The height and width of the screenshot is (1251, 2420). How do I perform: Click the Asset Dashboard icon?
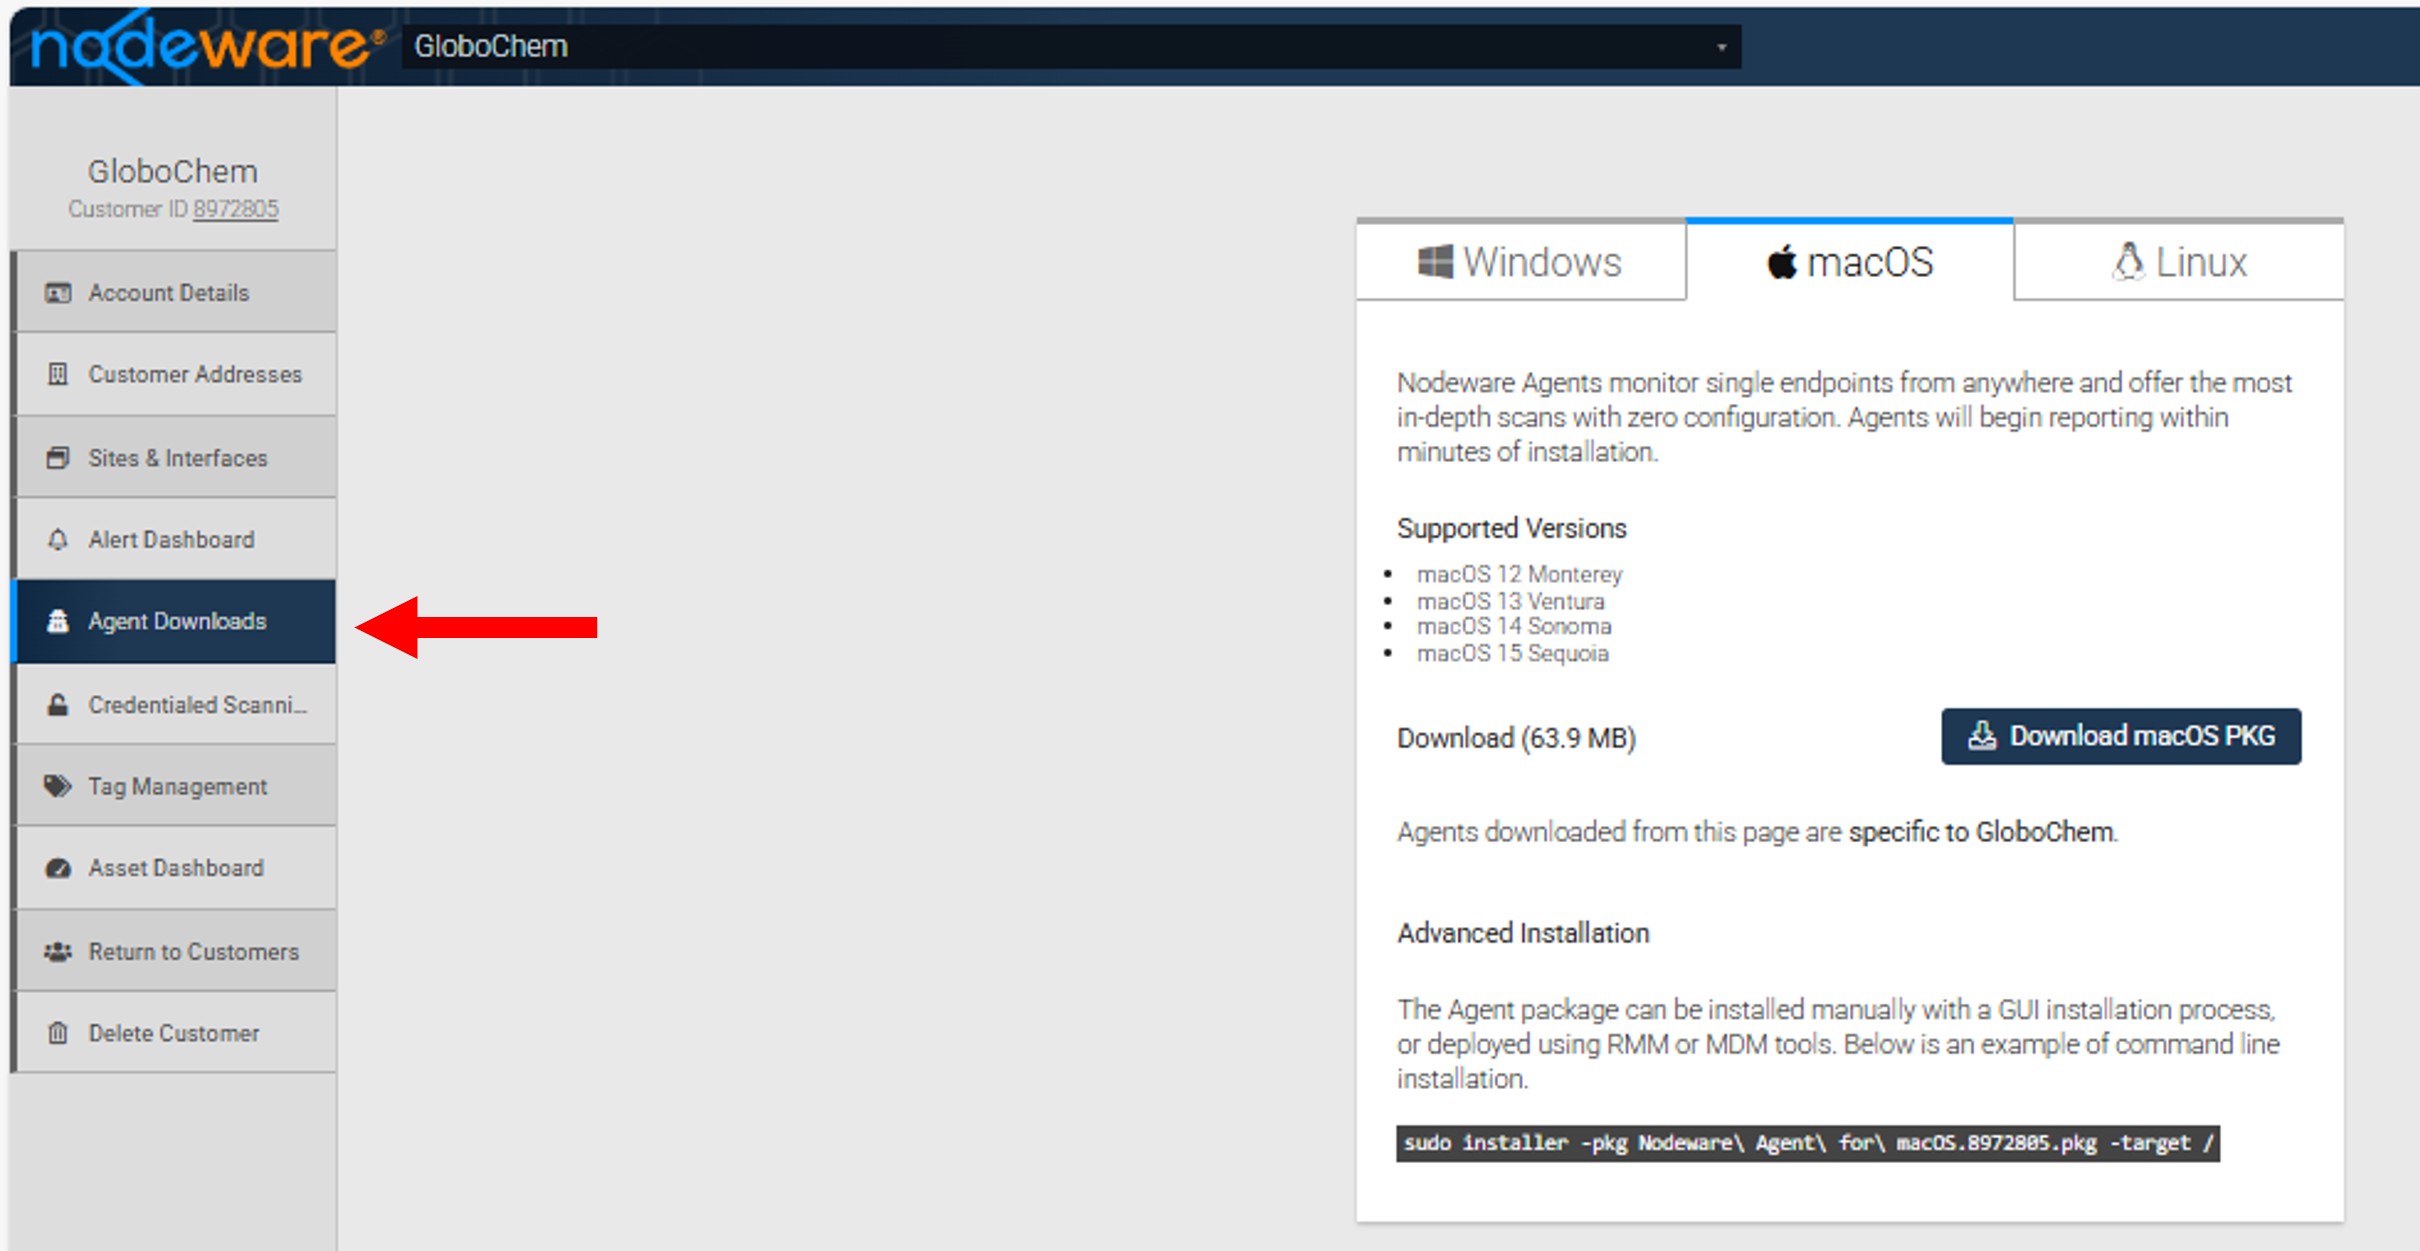[x=58, y=868]
